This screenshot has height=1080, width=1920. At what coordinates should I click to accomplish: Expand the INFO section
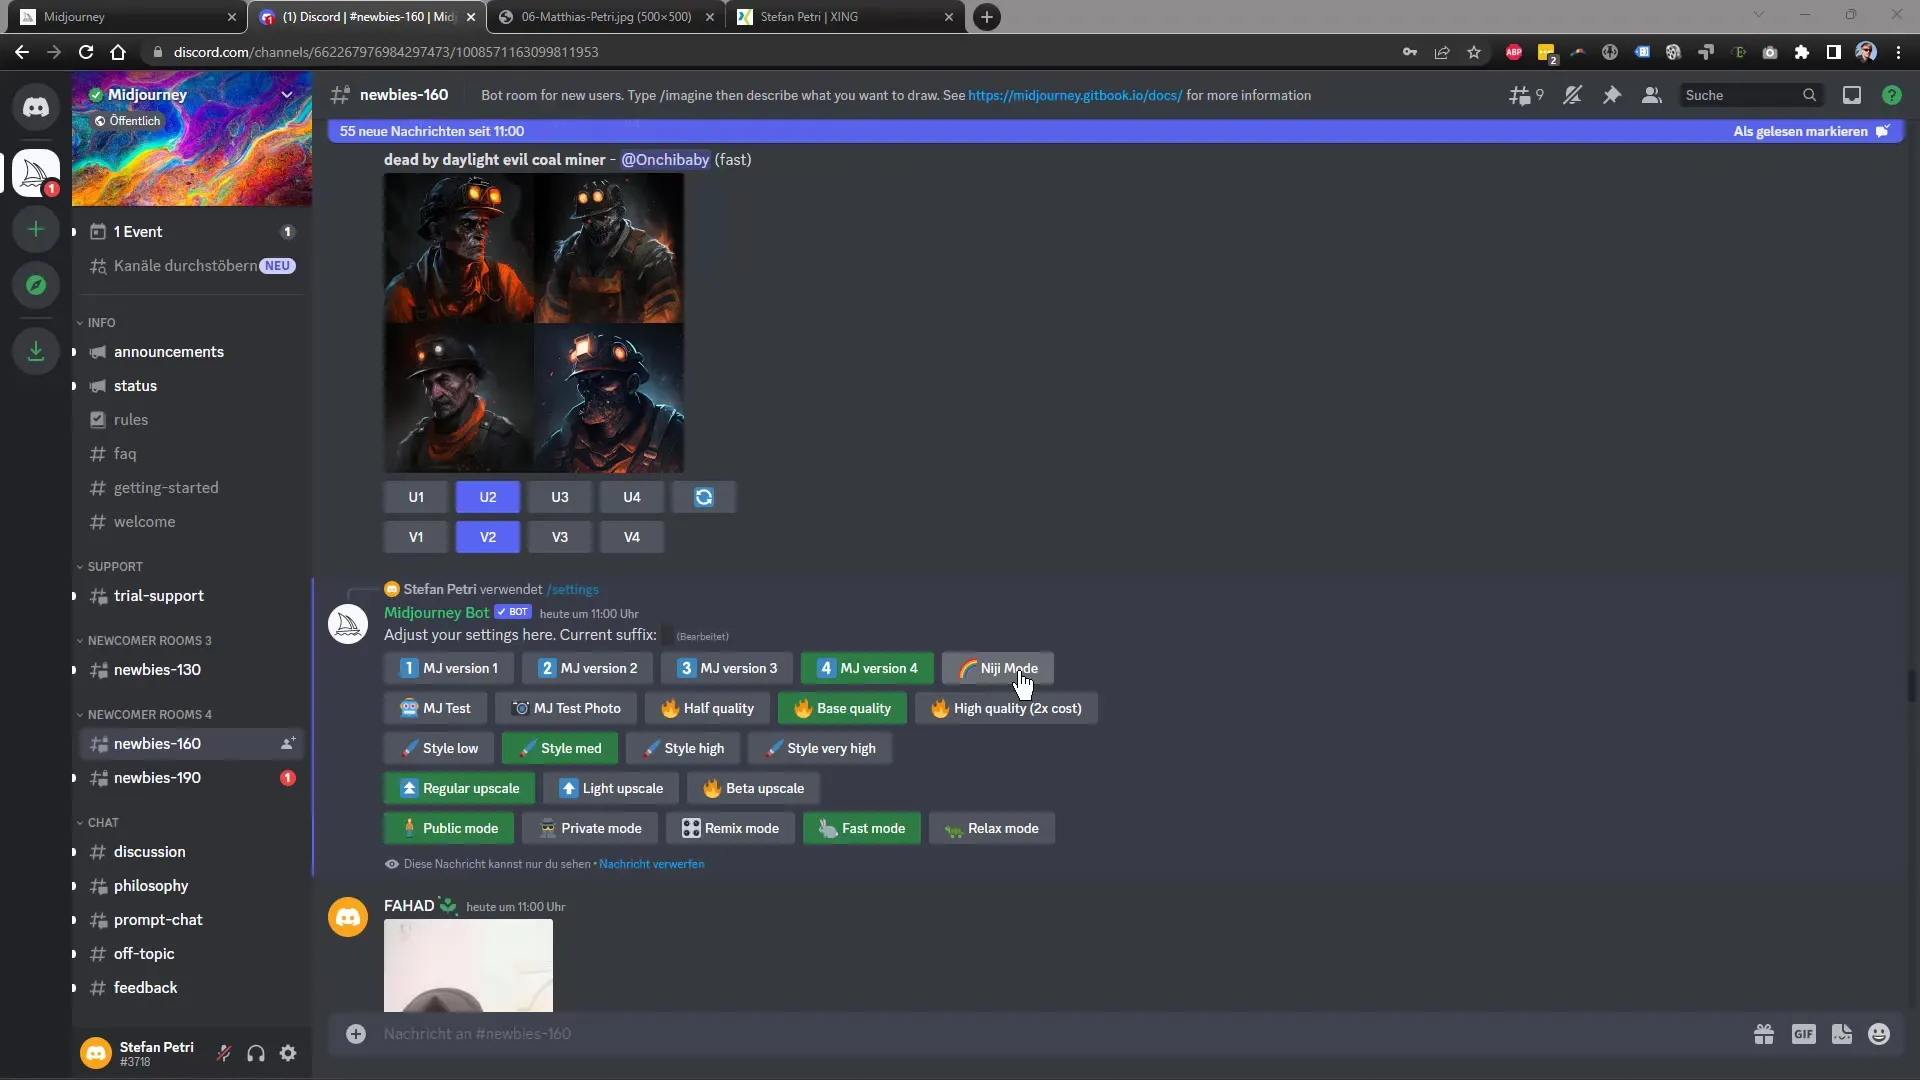[102, 322]
